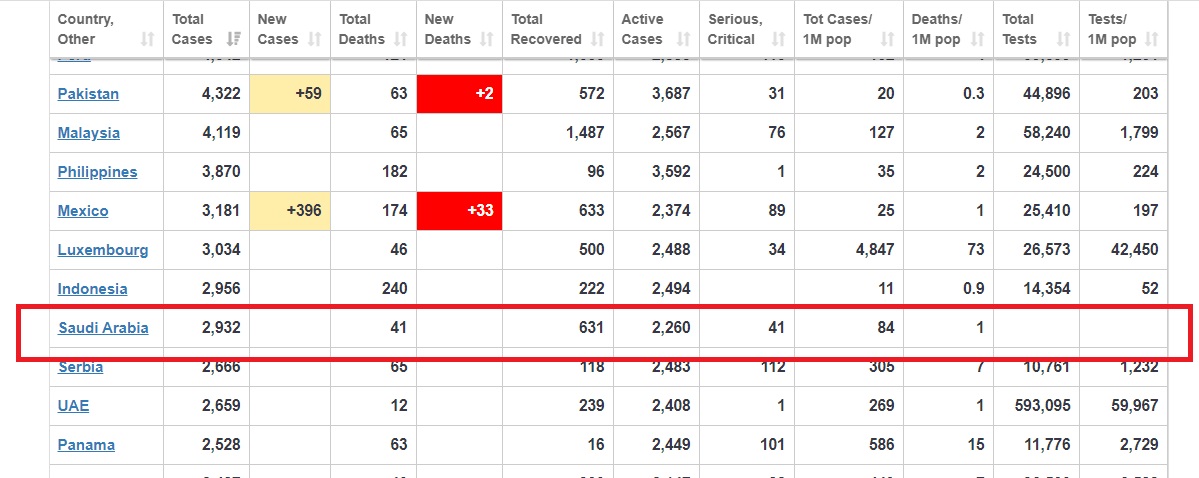This screenshot has width=1199, height=478.
Task: Click the Active Cases column header
Action: point(656,29)
